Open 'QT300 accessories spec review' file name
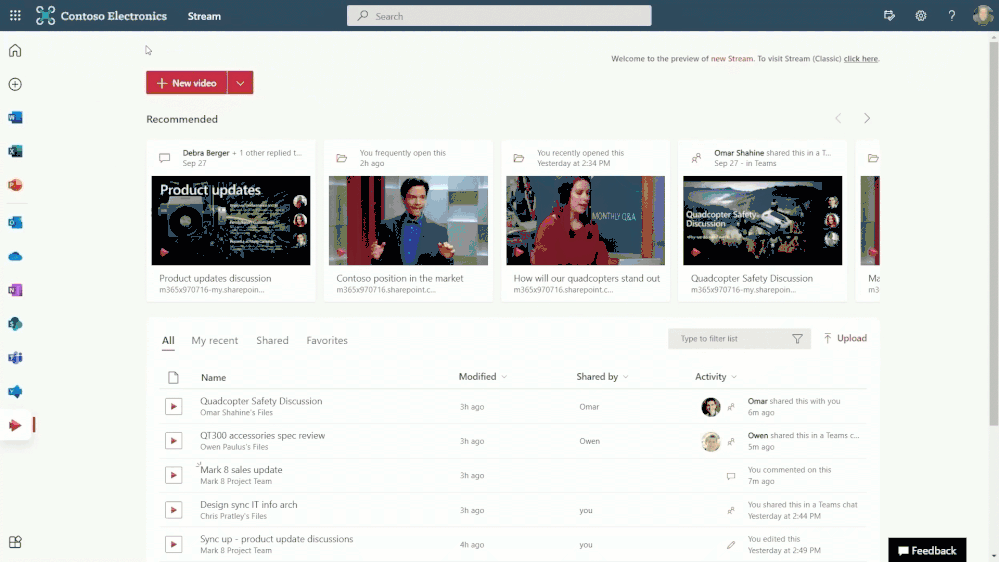This screenshot has height=562, width=999. click(x=262, y=436)
